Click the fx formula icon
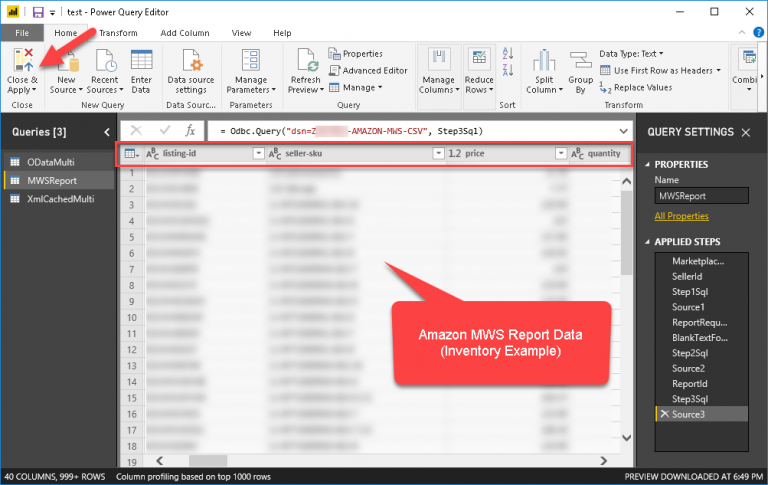The width and height of the screenshot is (768, 485). (191, 130)
